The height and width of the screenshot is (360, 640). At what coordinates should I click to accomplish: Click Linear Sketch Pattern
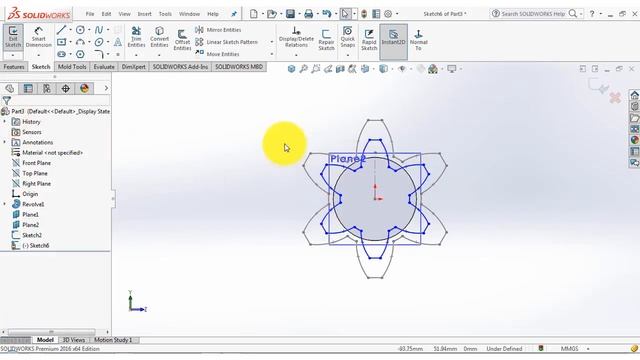pos(227,42)
